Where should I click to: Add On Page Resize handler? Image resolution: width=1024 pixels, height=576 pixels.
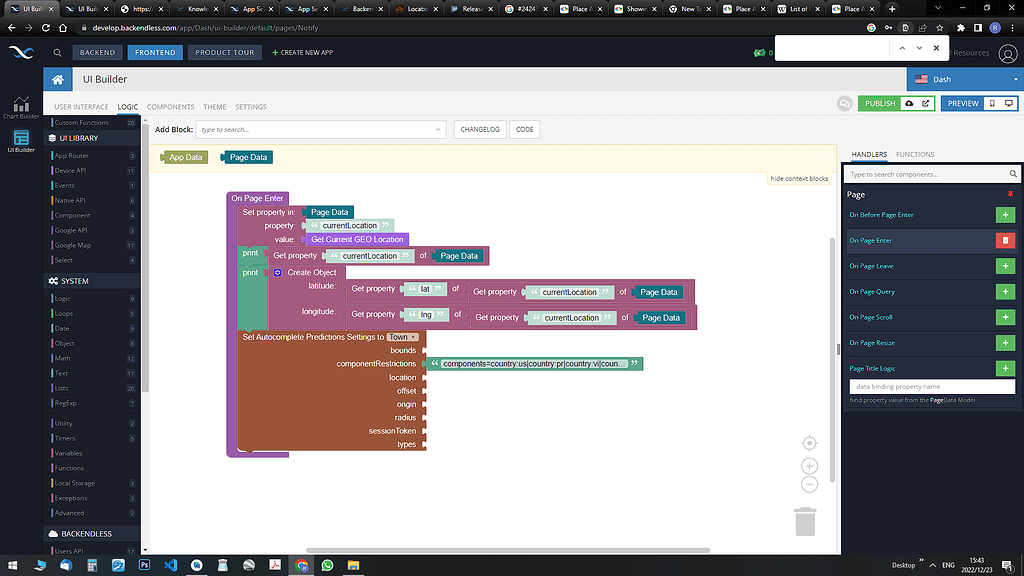pyautogui.click(x=1005, y=343)
